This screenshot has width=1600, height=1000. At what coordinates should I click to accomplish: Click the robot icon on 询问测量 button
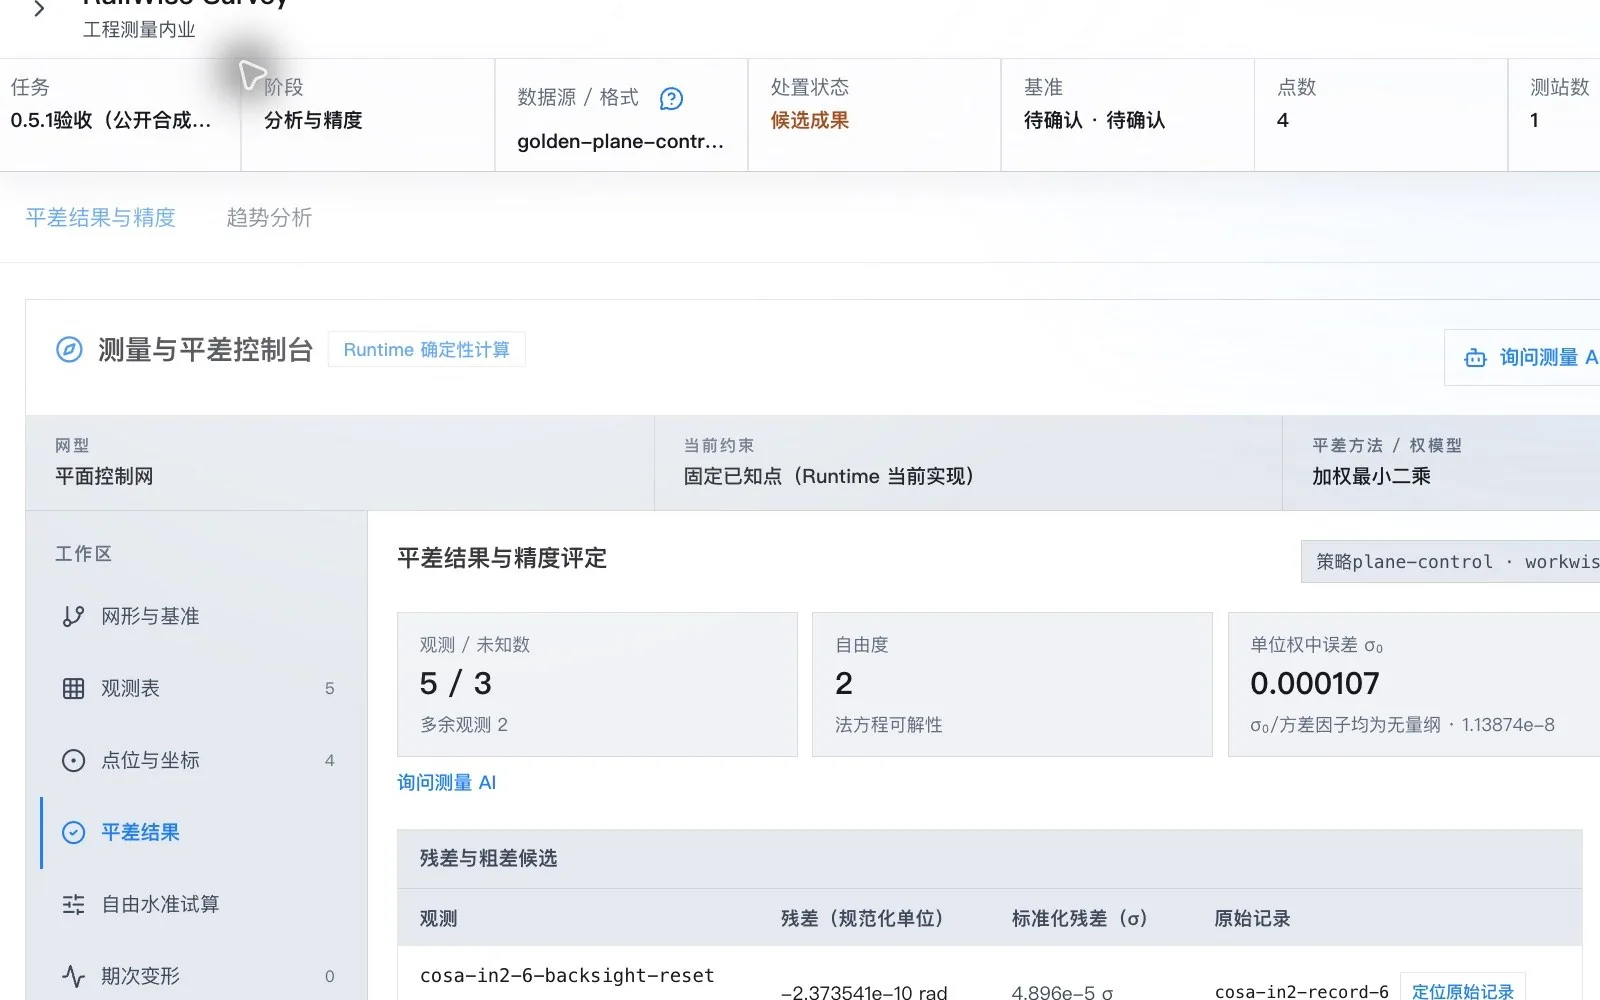1475,358
